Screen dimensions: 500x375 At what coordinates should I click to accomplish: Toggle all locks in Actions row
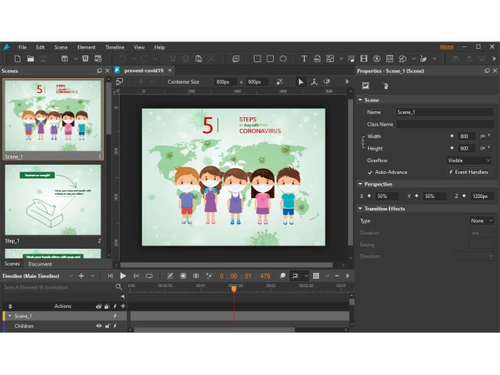pos(107,306)
